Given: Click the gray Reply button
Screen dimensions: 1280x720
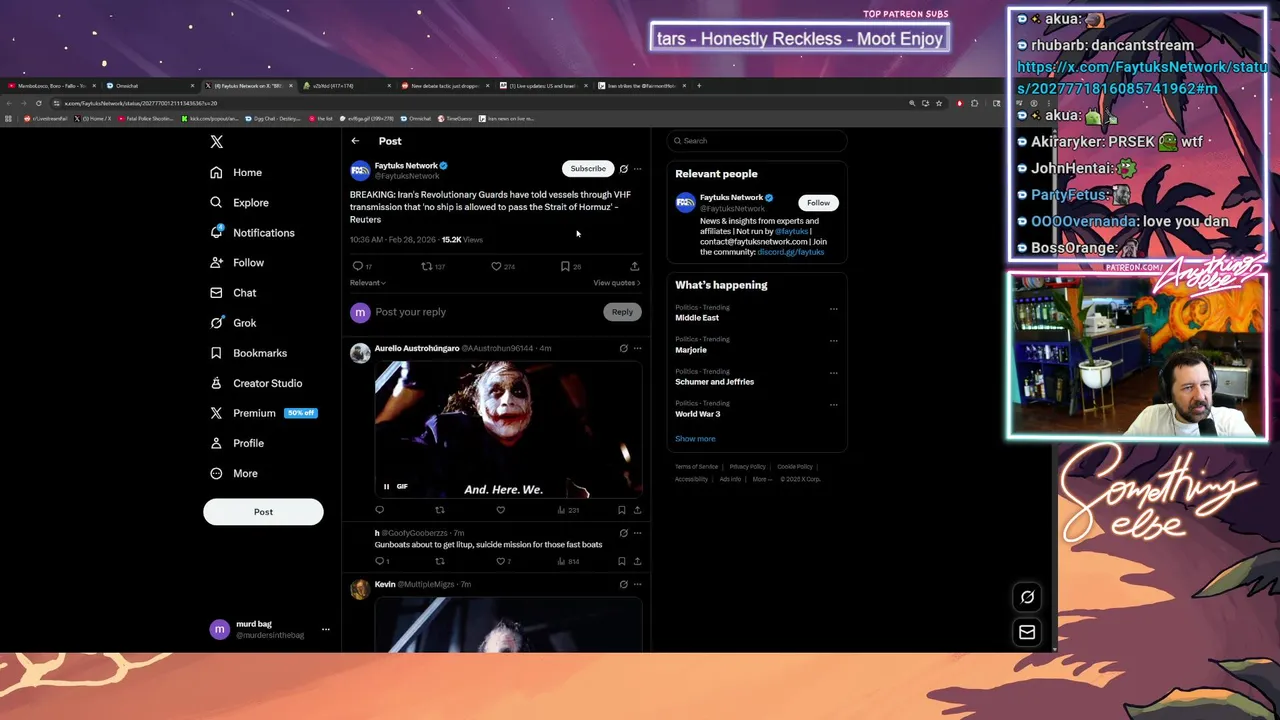Looking at the screenshot, I should click(x=622, y=312).
